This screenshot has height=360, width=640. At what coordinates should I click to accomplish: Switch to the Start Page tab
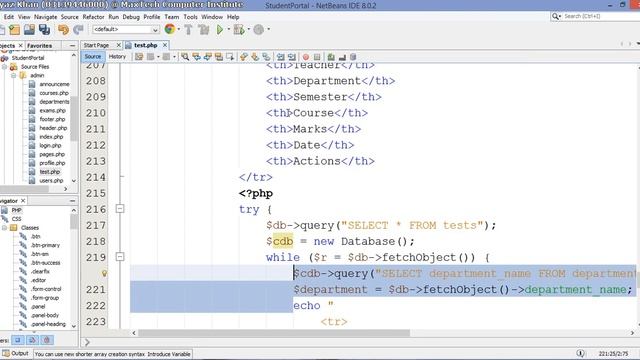coord(96,45)
